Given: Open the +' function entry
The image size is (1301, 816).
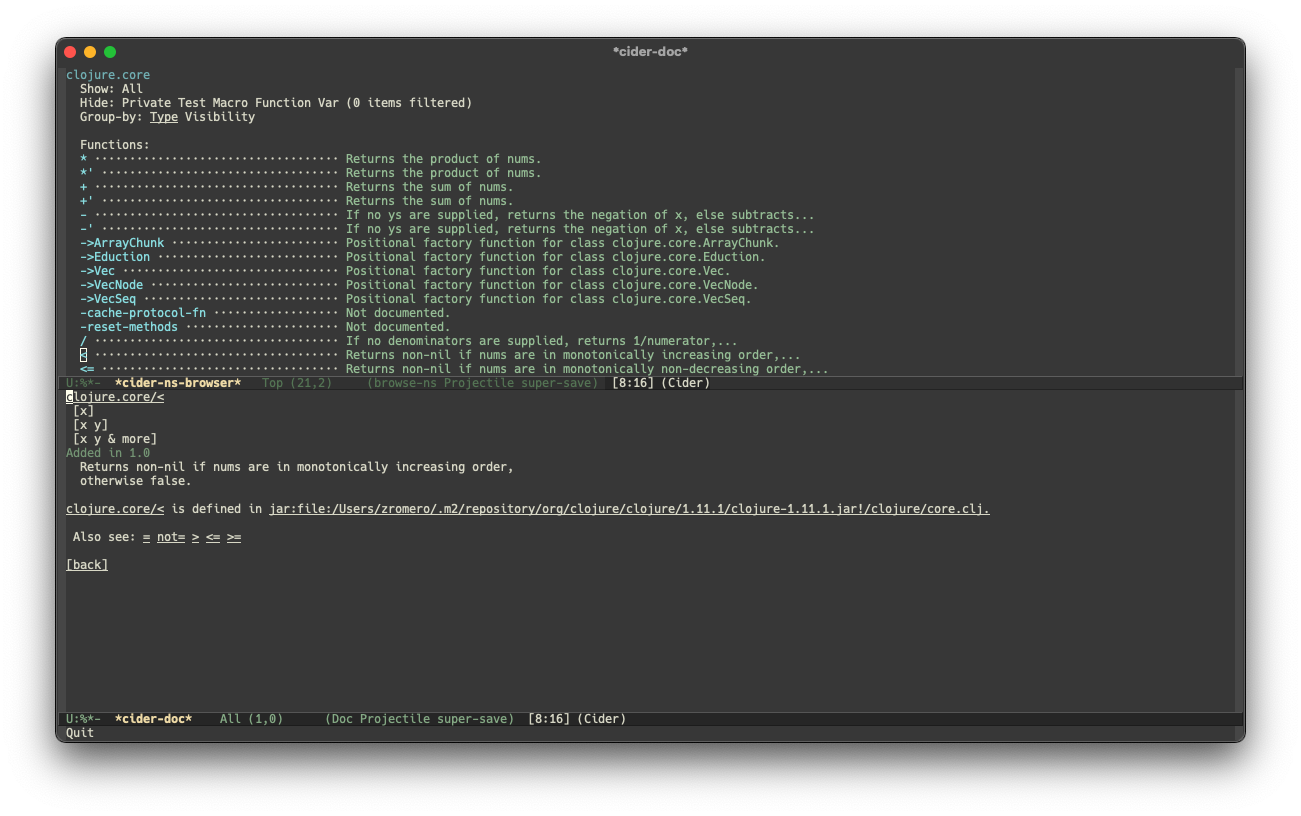Looking at the screenshot, I should click(x=87, y=201).
